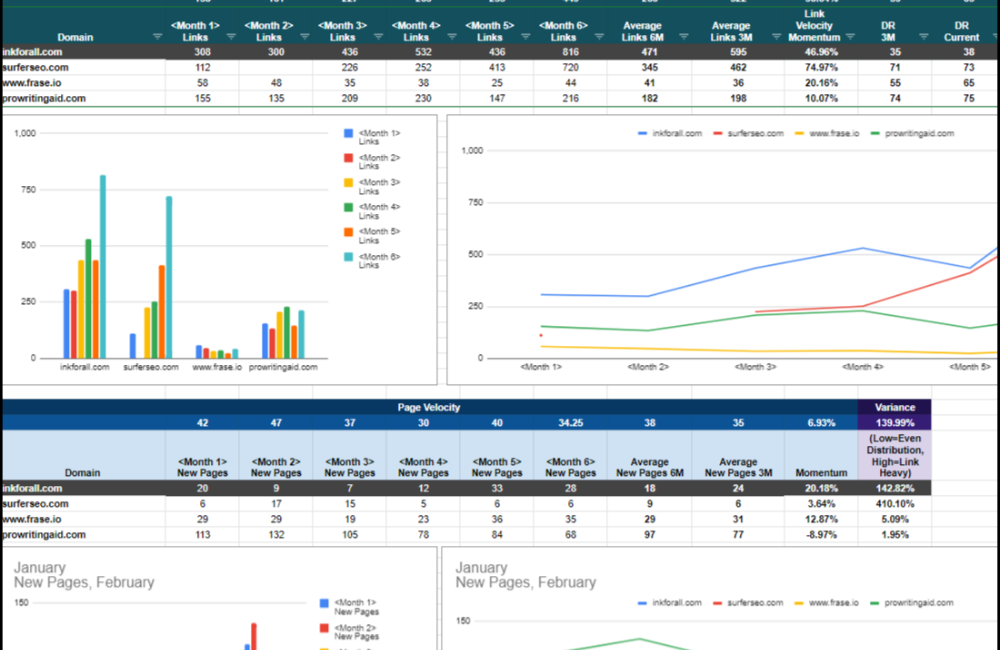Click the 34.25 summary cell under Page Velocity
The width and height of the screenshot is (1000, 650).
pyautogui.click(x=571, y=423)
